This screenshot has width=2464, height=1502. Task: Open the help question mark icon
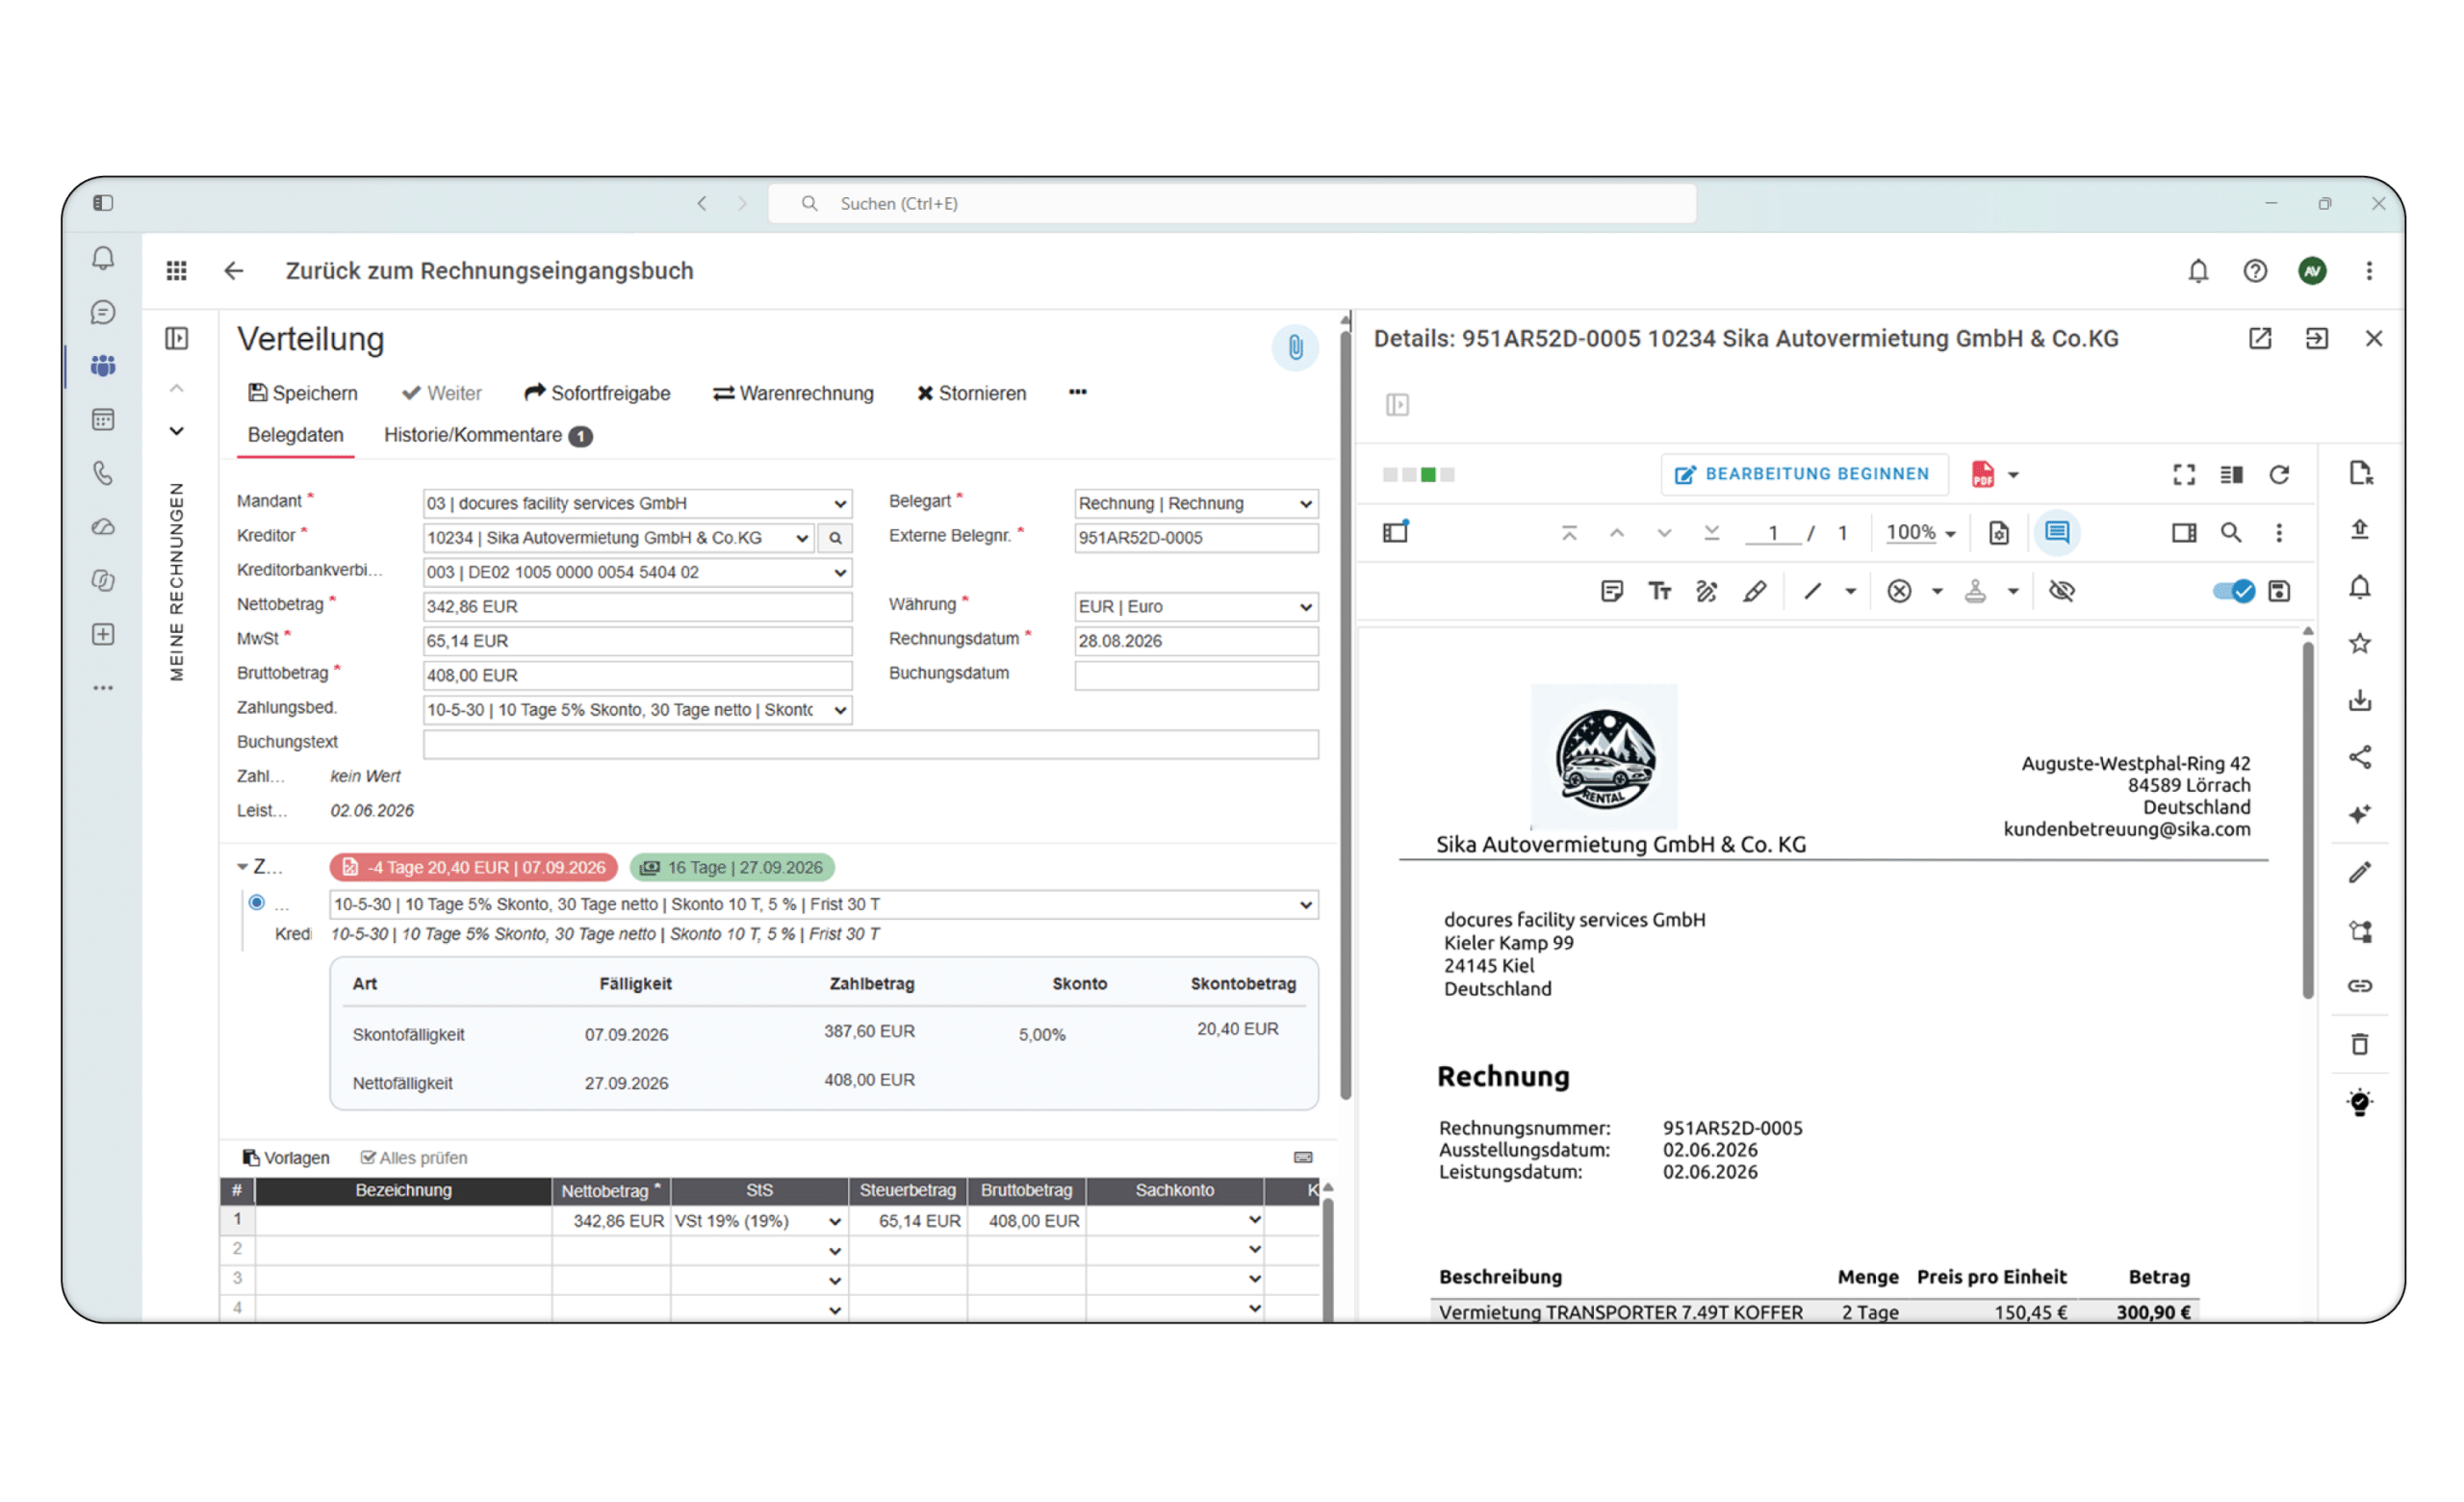click(2255, 271)
